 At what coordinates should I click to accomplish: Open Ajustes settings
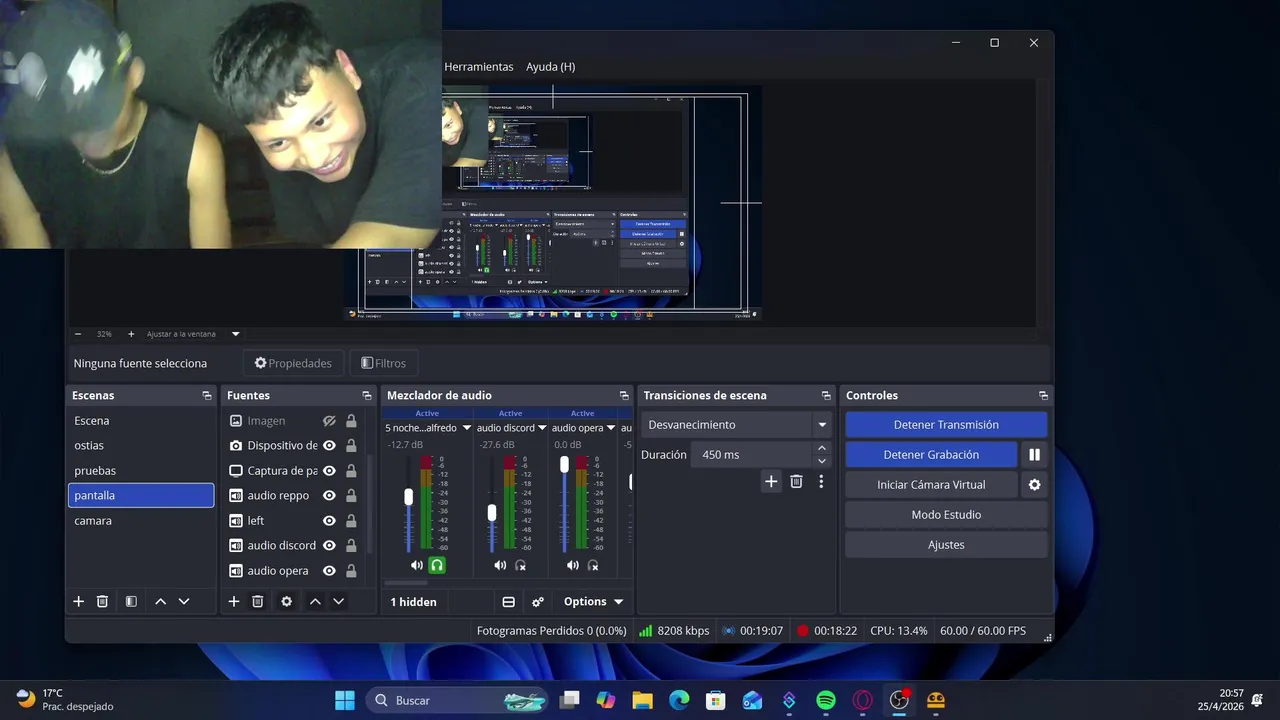(x=946, y=544)
